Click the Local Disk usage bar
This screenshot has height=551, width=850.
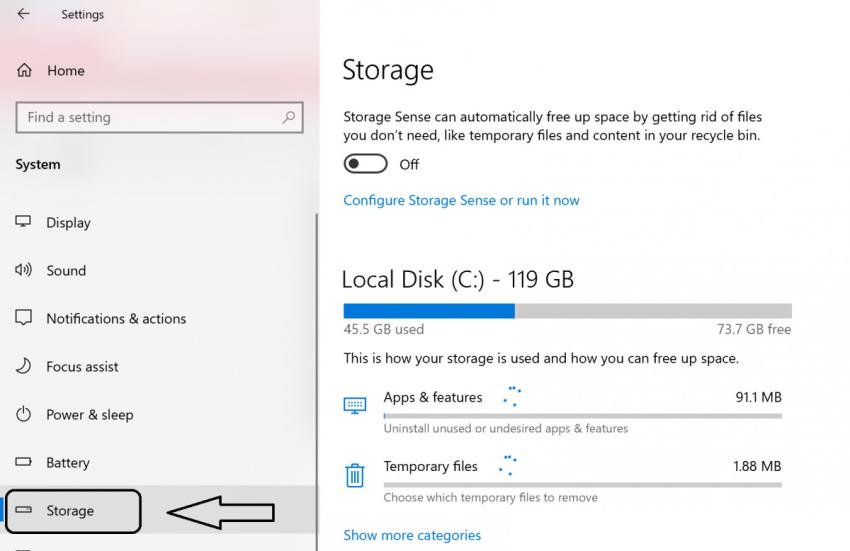[x=568, y=311]
